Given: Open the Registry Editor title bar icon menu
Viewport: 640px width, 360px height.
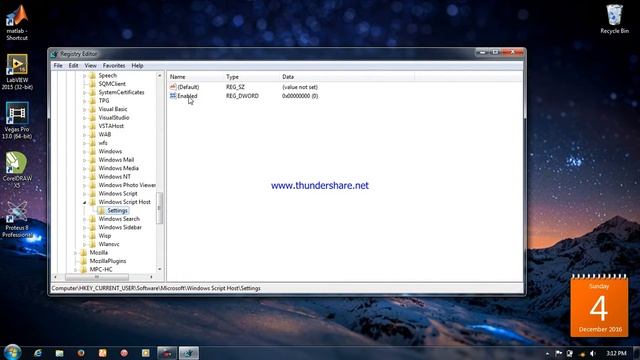Looking at the screenshot, I should point(54,54).
